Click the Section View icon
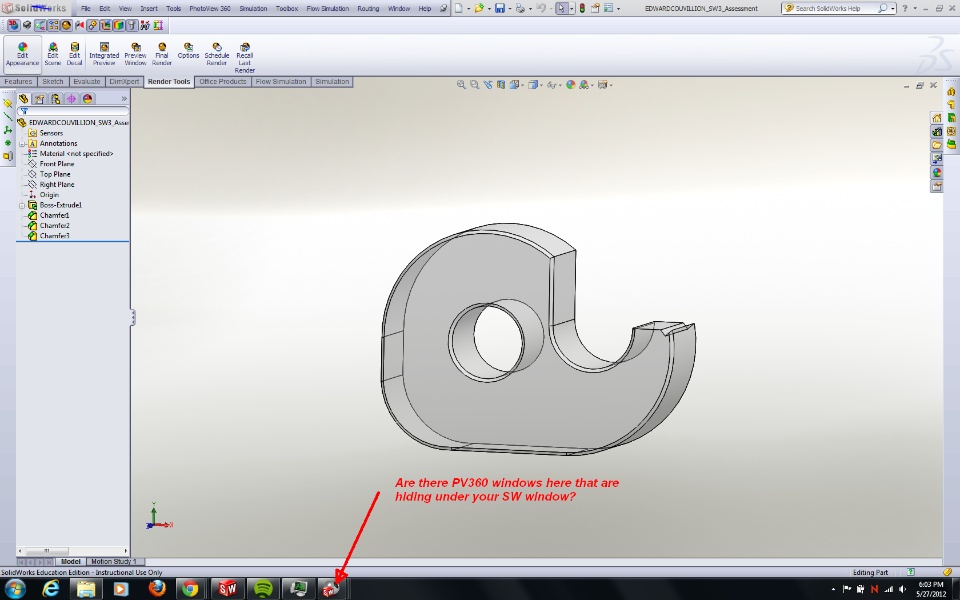 click(x=501, y=84)
